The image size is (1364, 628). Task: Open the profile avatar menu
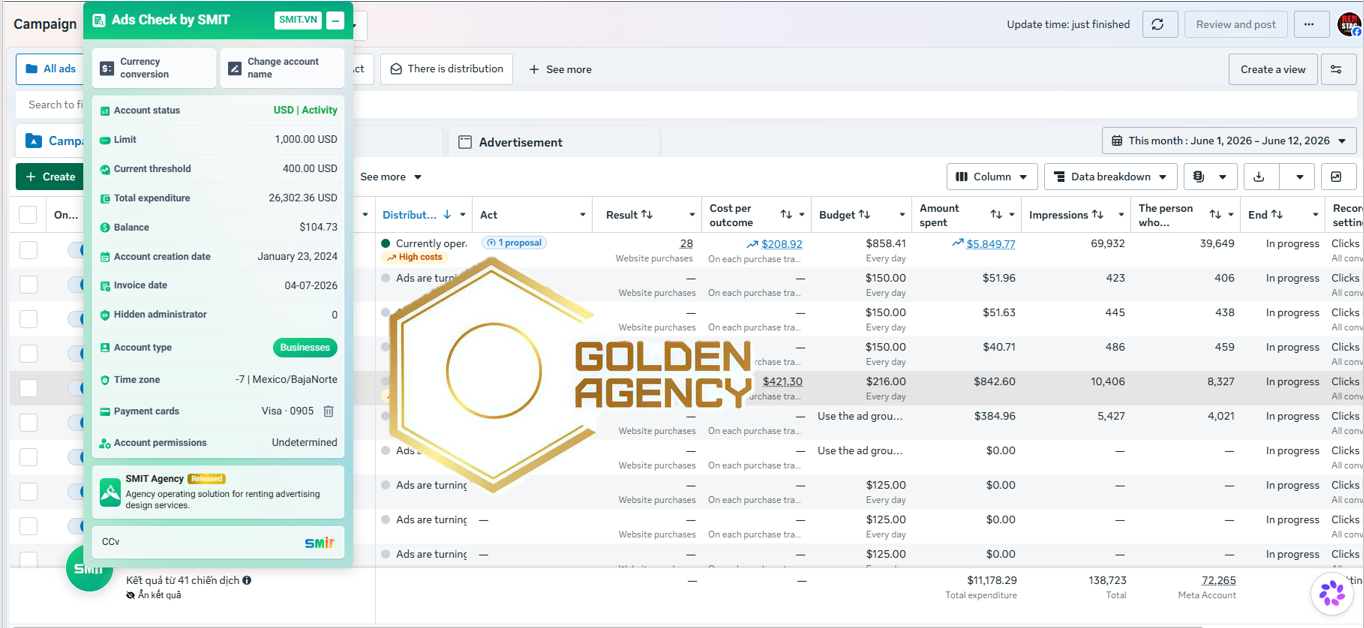1349,25
